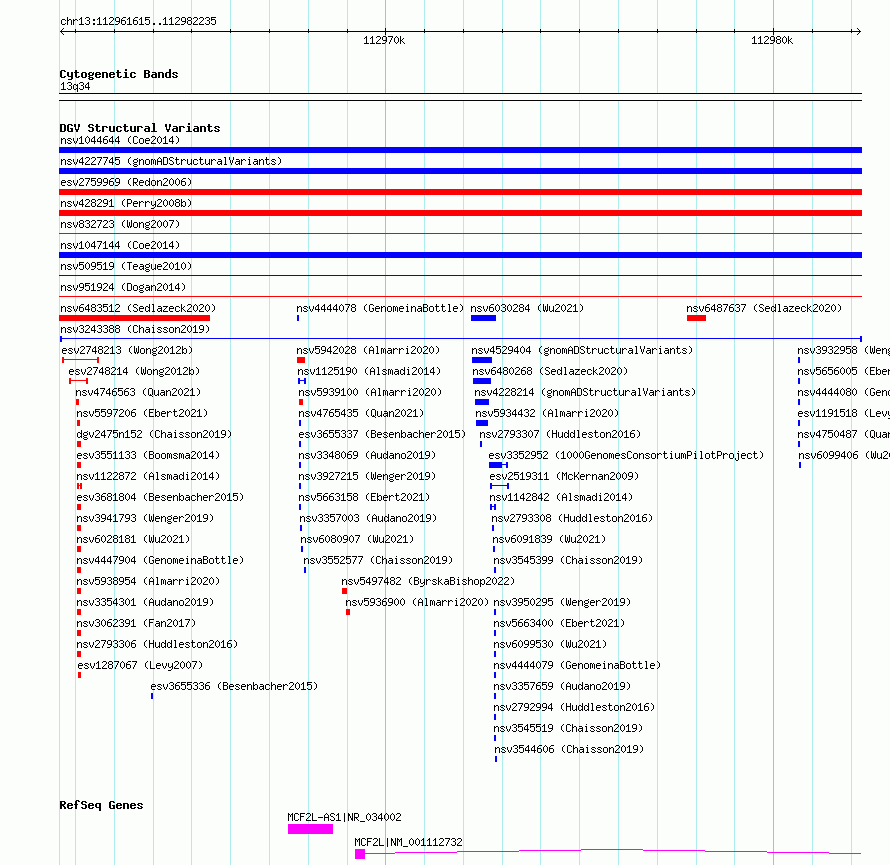Select nsv3354301 (Audano2019) label
Image resolution: width=890 pixels, height=865 pixels.
pyautogui.click(x=145, y=602)
